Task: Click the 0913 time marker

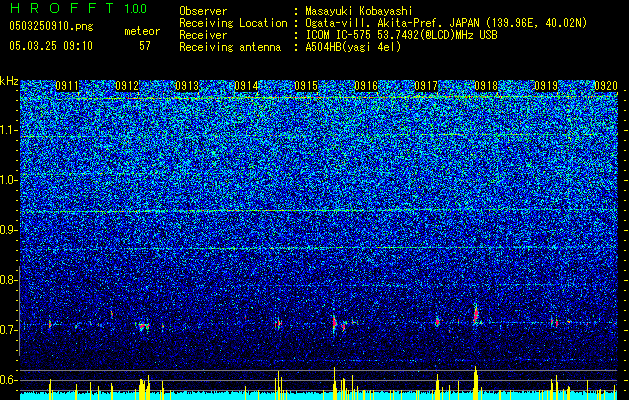Action: (187, 86)
